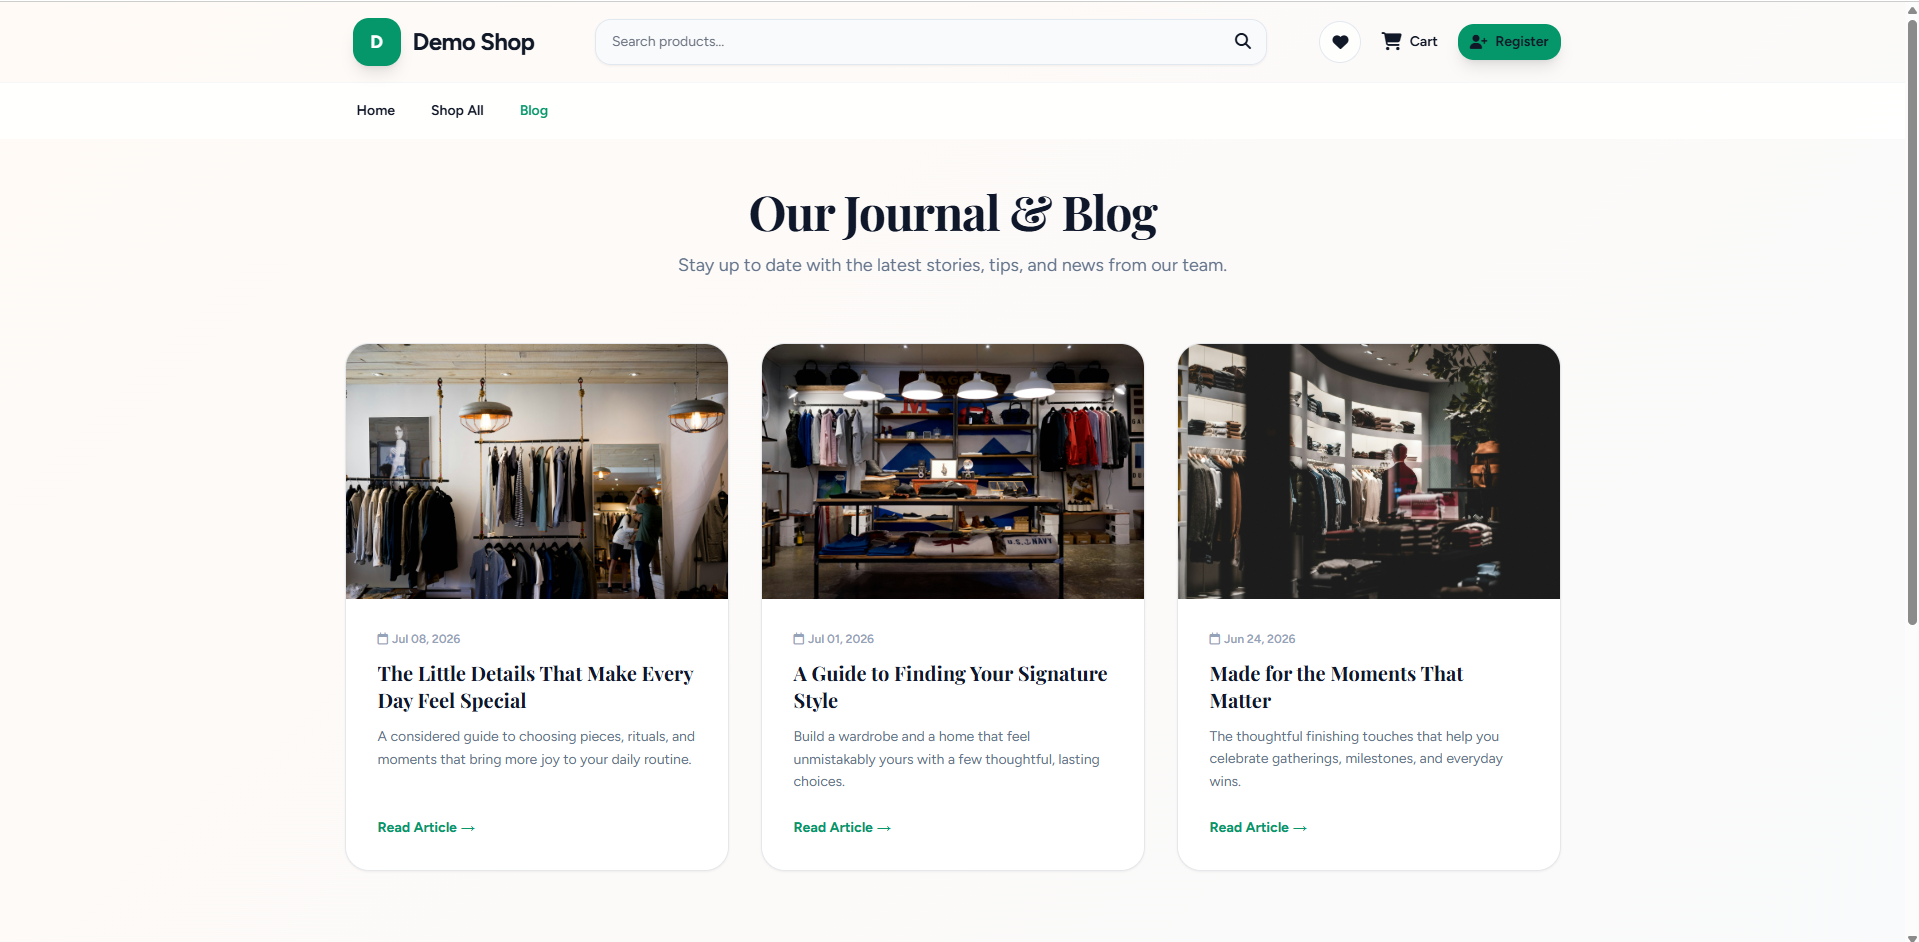Click the scrollbar down arrow
This screenshot has width=1919, height=942.
[x=1912, y=937]
